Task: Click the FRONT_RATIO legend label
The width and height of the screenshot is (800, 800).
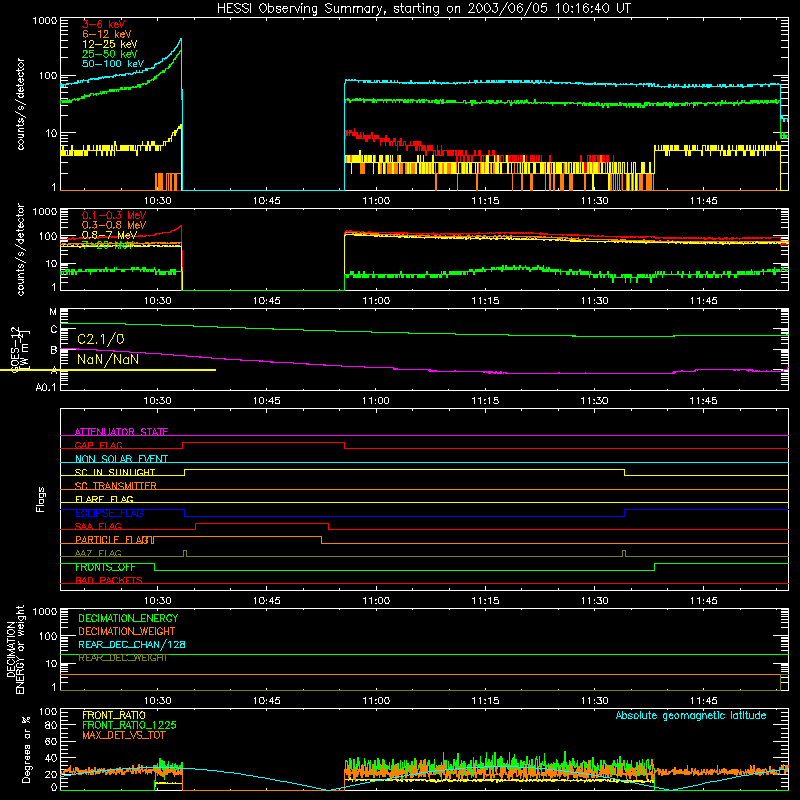Action: 114,715
